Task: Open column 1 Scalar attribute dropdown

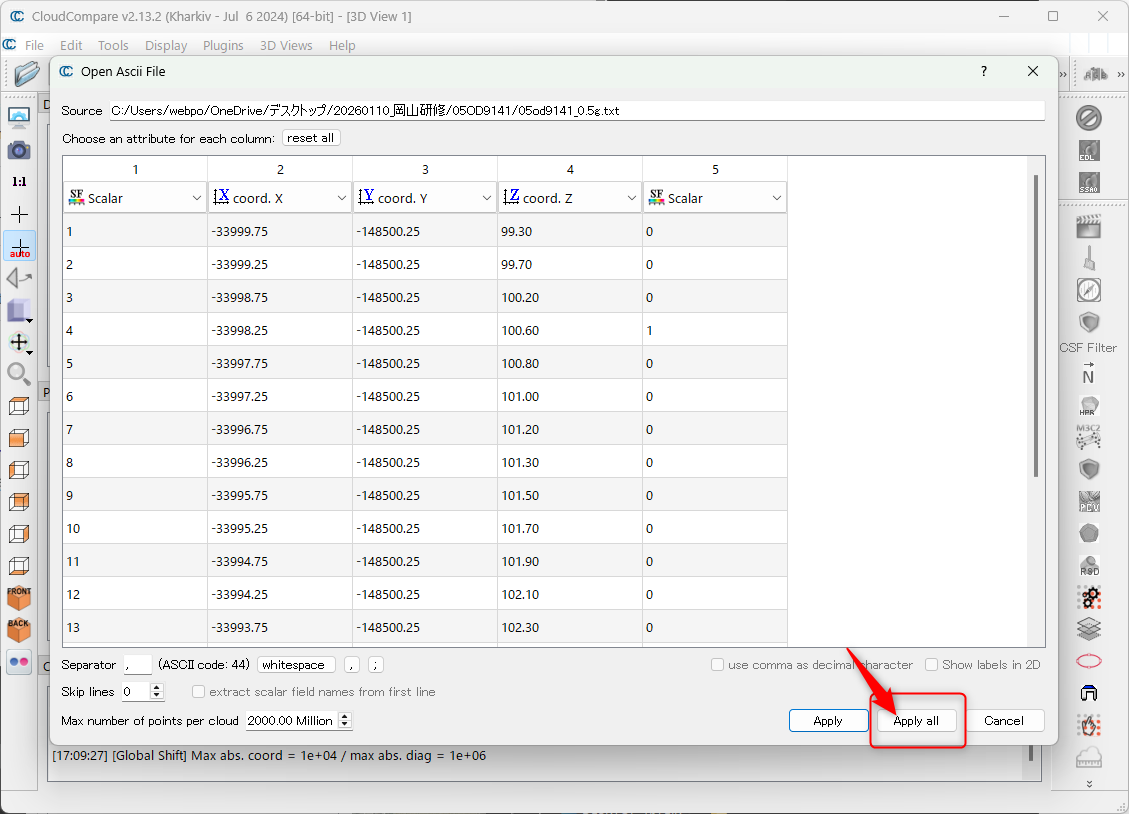Action: coord(135,198)
